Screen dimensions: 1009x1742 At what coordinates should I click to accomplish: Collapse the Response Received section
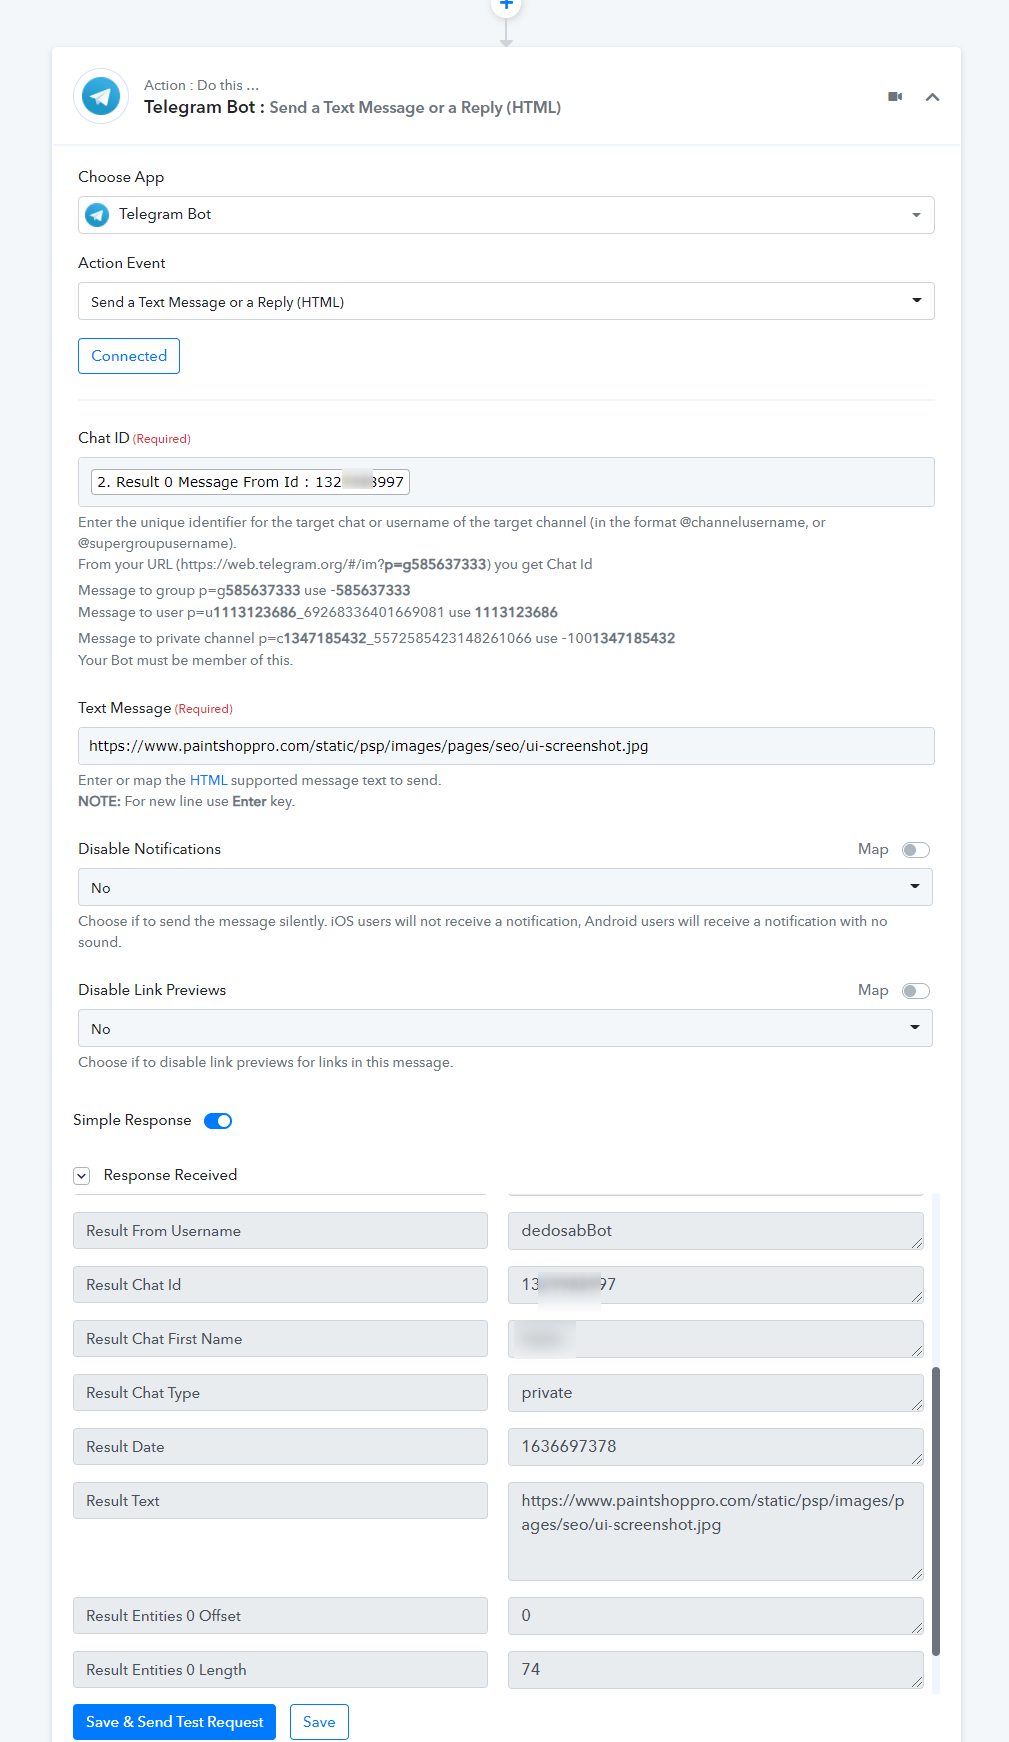click(82, 1176)
